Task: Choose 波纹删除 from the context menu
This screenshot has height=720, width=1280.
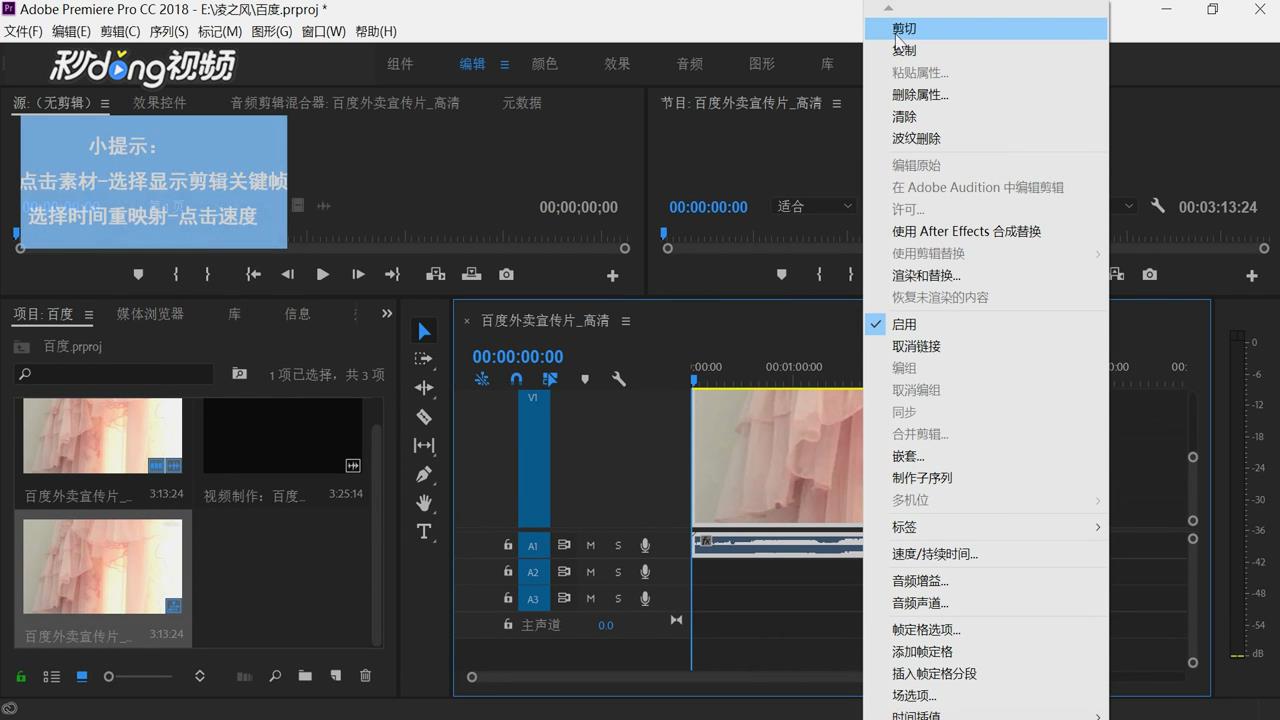Action: (x=986, y=139)
